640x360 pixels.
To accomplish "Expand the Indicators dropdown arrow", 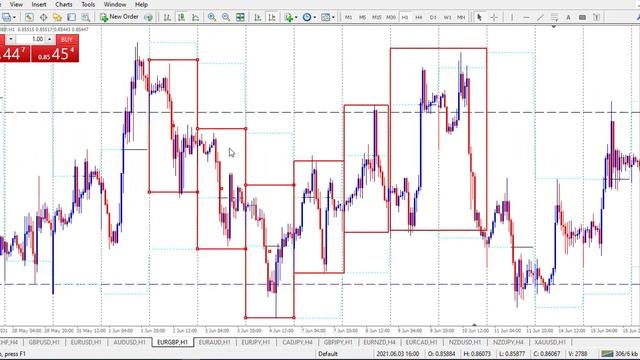I will click(x=296, y=18).
